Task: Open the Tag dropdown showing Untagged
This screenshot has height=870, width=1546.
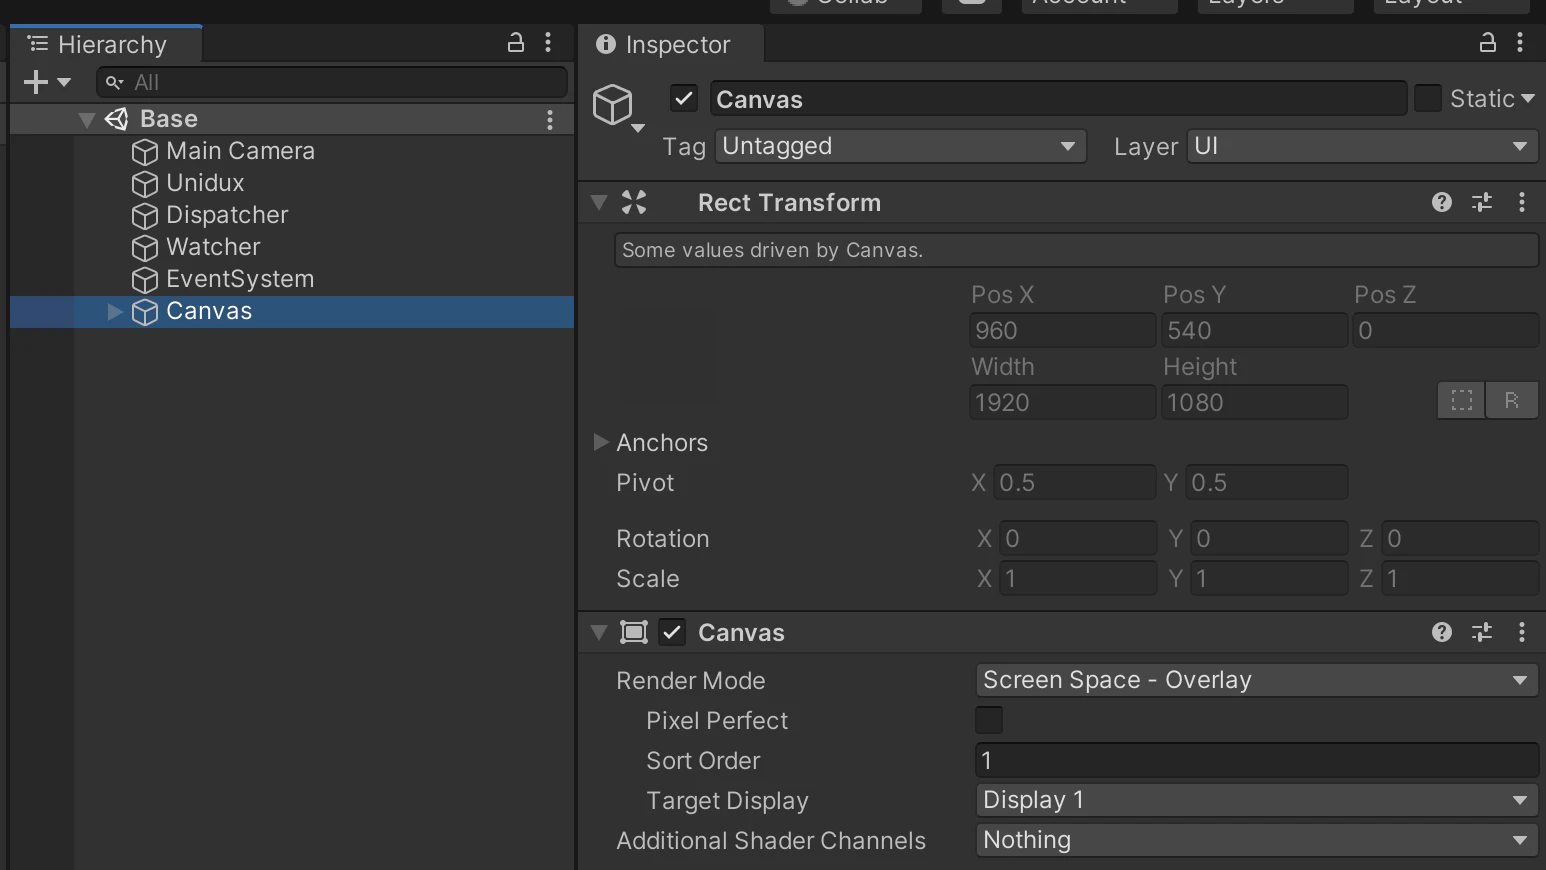Action: click(900, 146)
